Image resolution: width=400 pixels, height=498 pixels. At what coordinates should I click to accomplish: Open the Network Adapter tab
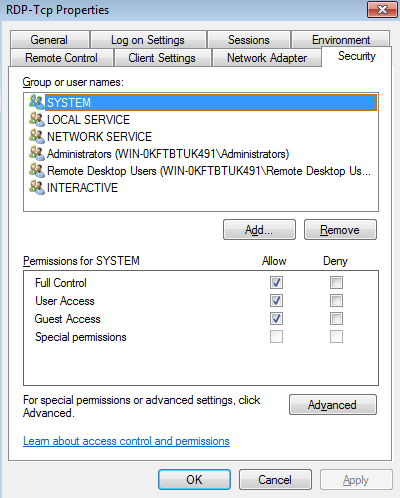pyautogui.click(x=267, y=58)
